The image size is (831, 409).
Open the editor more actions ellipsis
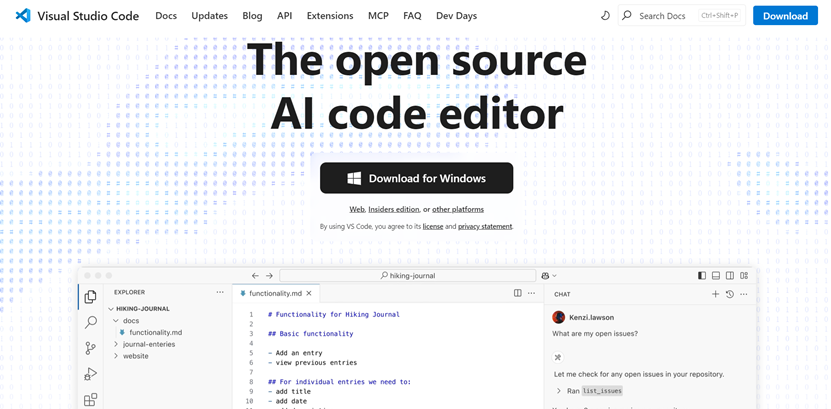tap(531, 293)
